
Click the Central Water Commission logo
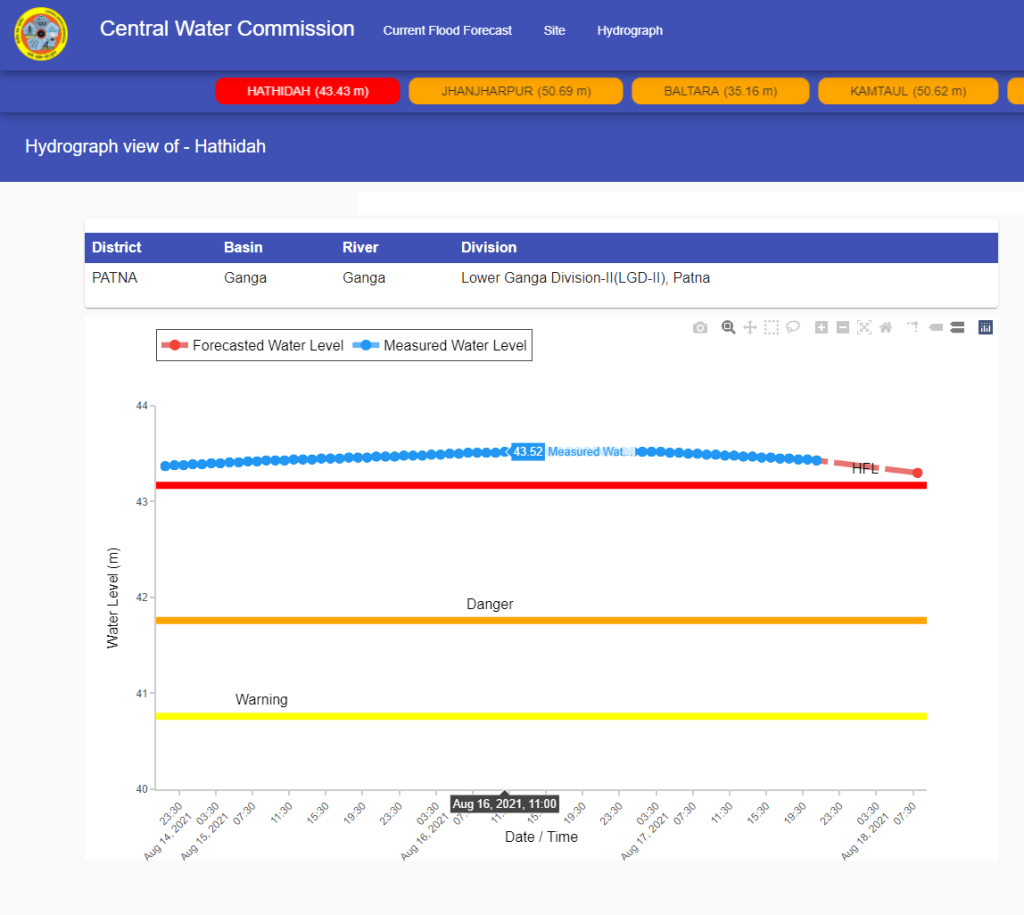pyautogui.click(x=41, y=34)
